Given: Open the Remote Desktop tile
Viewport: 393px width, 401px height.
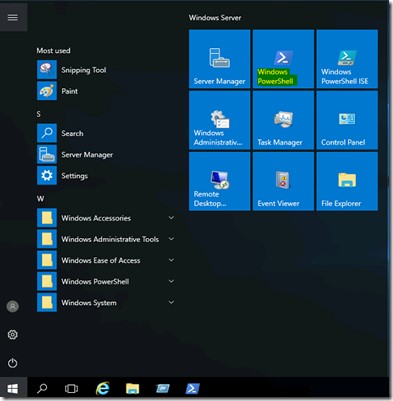Looking at the screenshot, I should pos(219,181).
